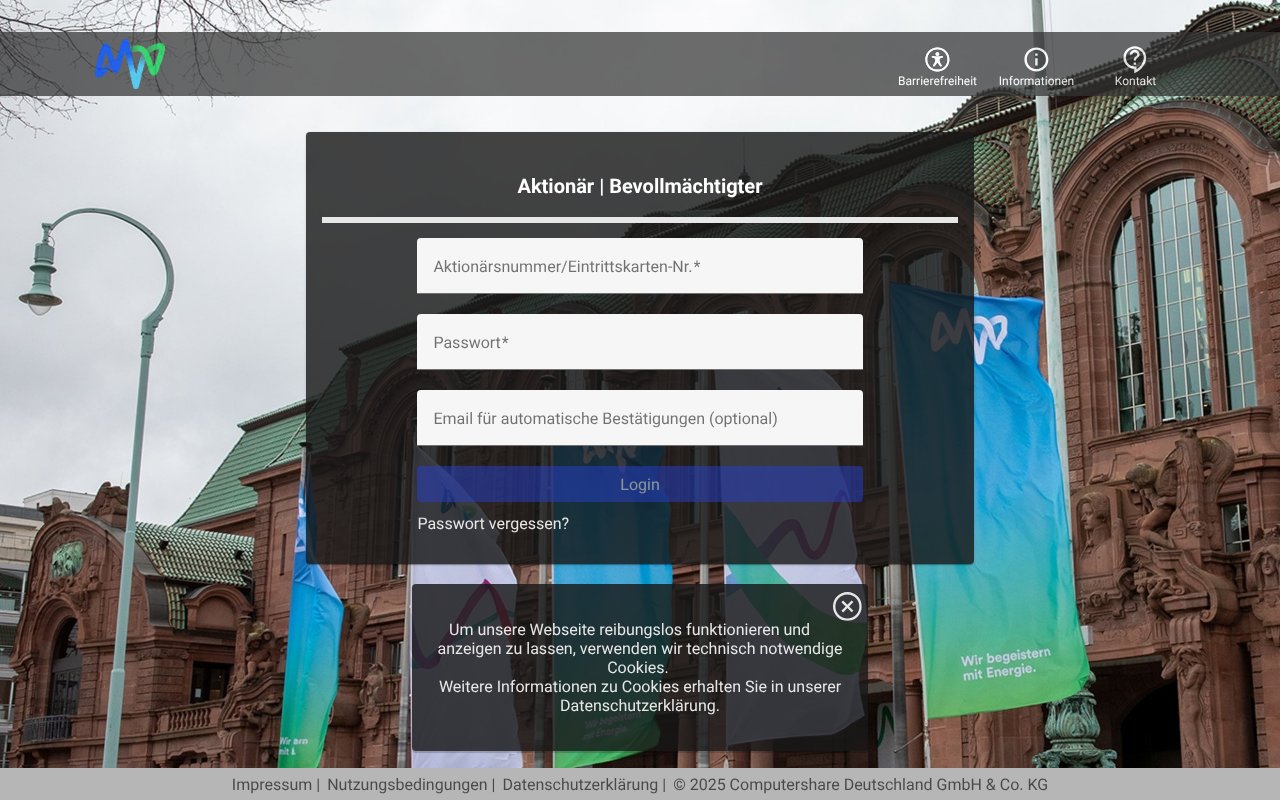Click the Passwort input field
1280x800 pixels.
[x=640, y=342]
